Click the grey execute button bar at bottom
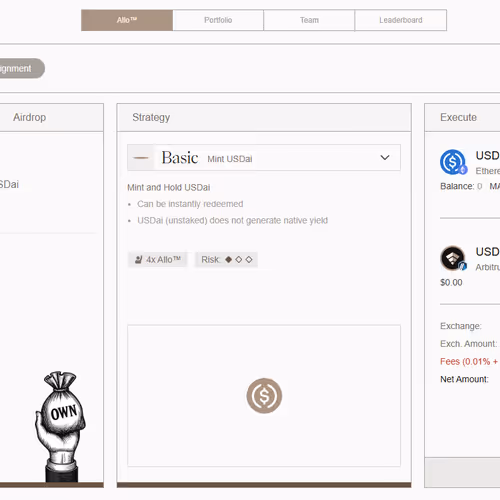Image resolution: width=500 pixels, height=500 pixels. (462, 472)
